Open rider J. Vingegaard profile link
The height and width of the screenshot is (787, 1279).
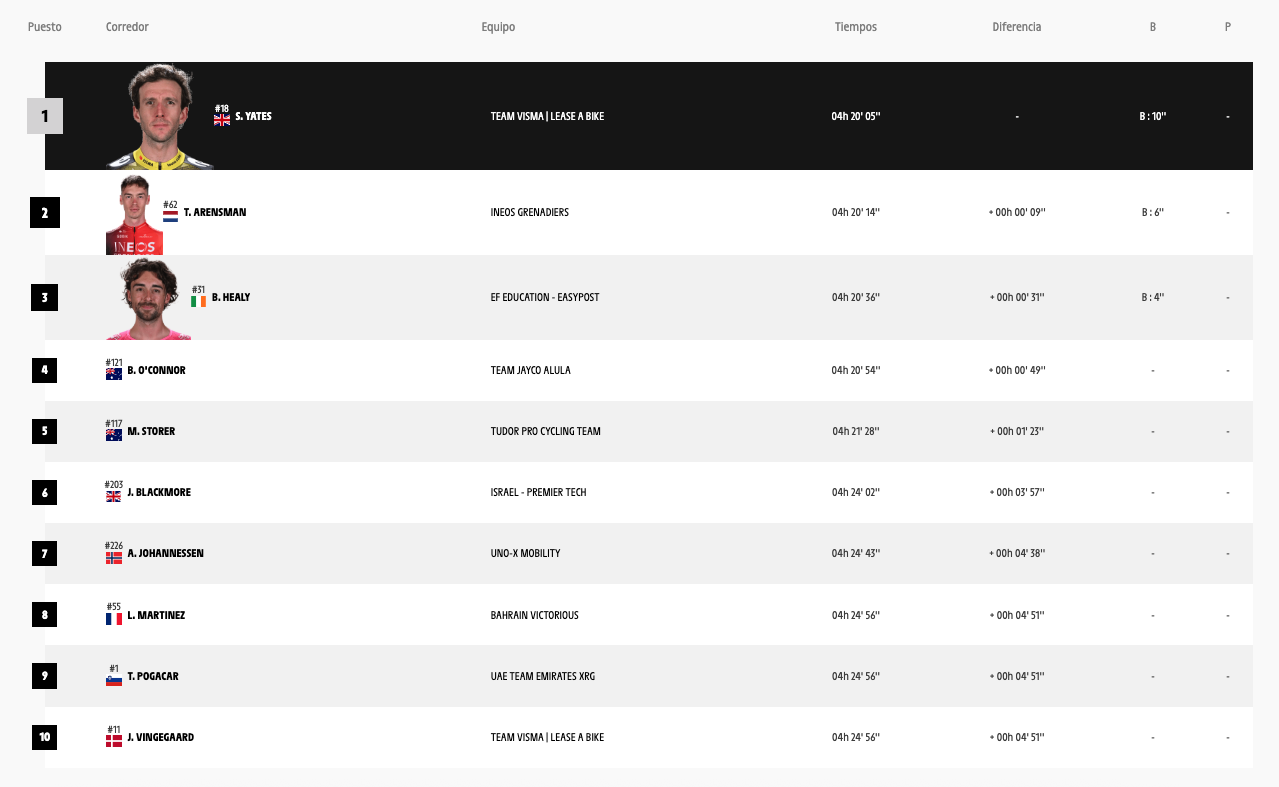point(161,737)
